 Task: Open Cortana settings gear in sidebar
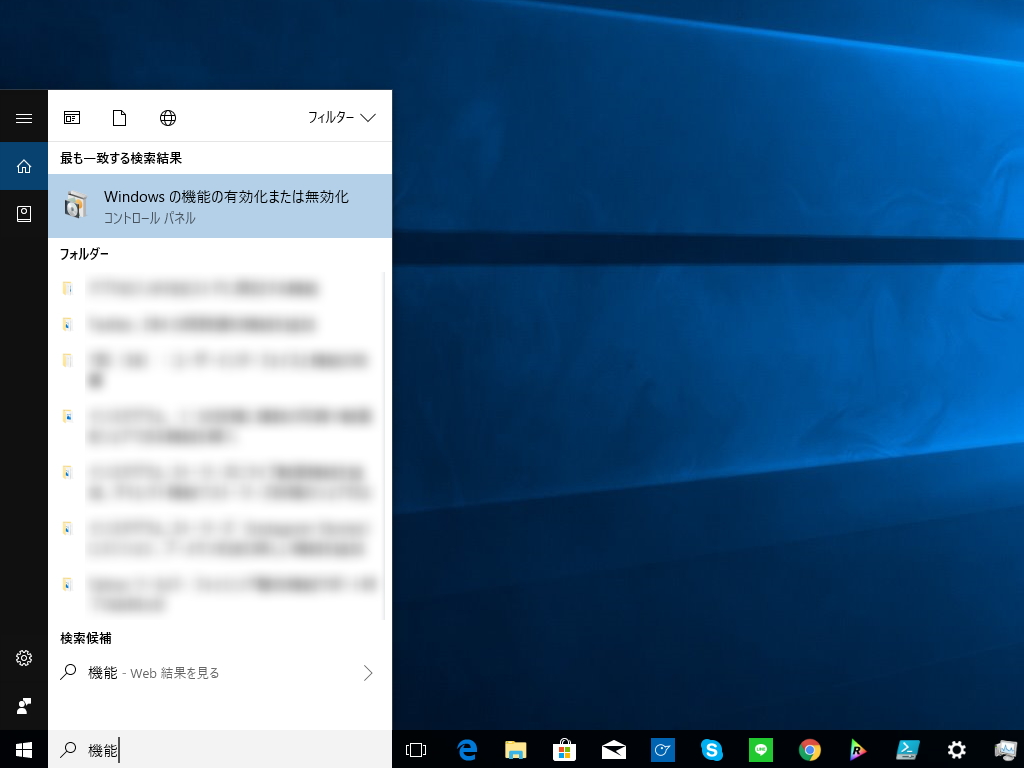point(23,658)
